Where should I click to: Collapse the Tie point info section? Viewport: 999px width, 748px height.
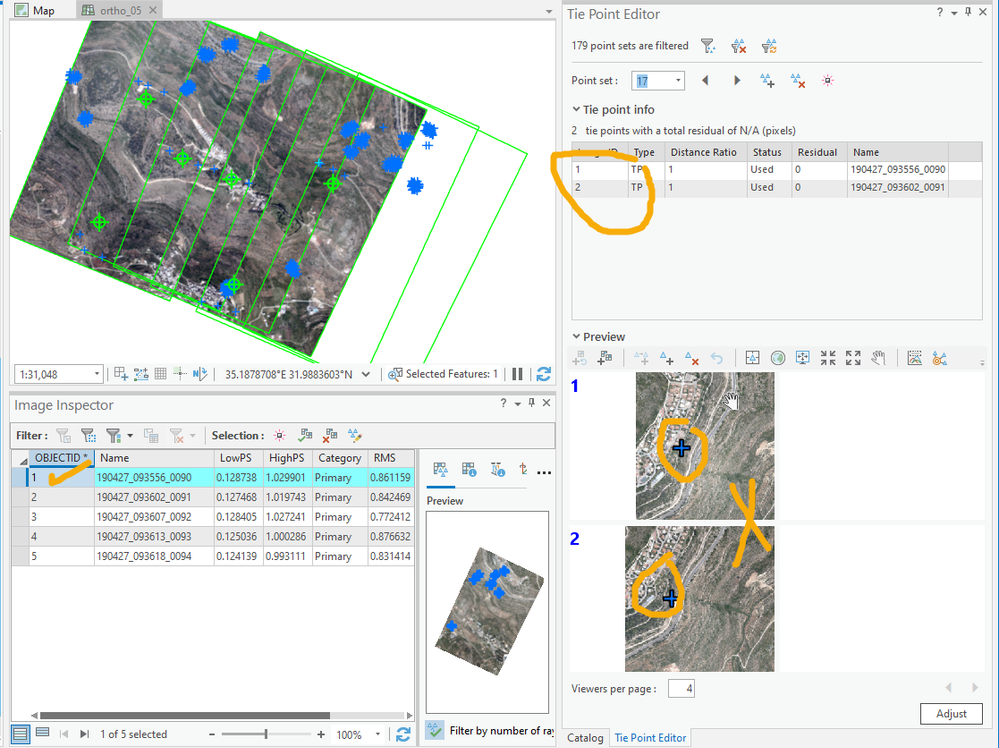pos(576,110)
